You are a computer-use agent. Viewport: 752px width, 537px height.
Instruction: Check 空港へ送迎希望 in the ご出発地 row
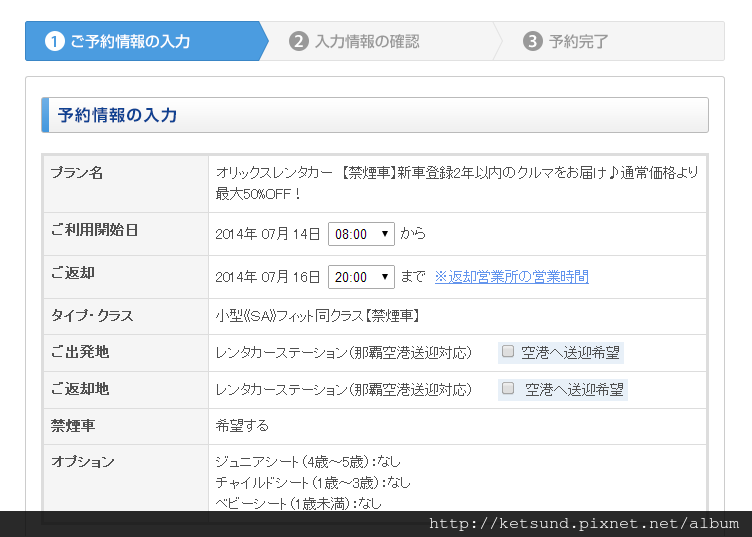click(508, 351)
